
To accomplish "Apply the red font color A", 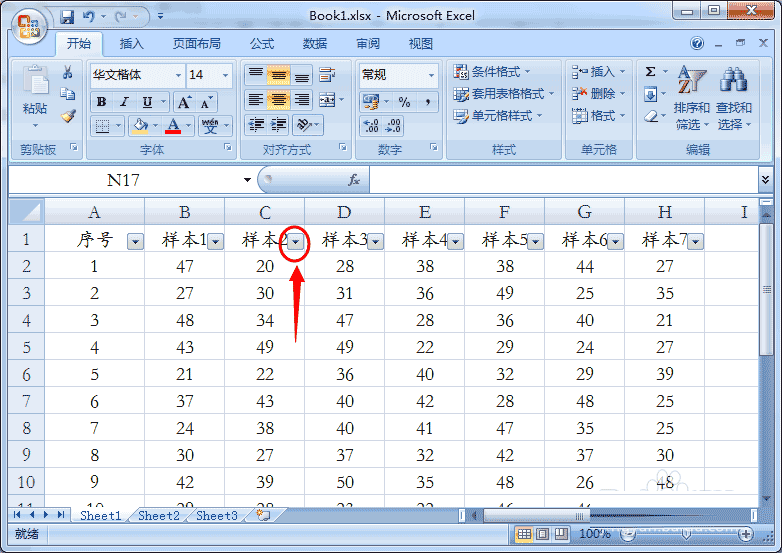I will pos(173,126).
